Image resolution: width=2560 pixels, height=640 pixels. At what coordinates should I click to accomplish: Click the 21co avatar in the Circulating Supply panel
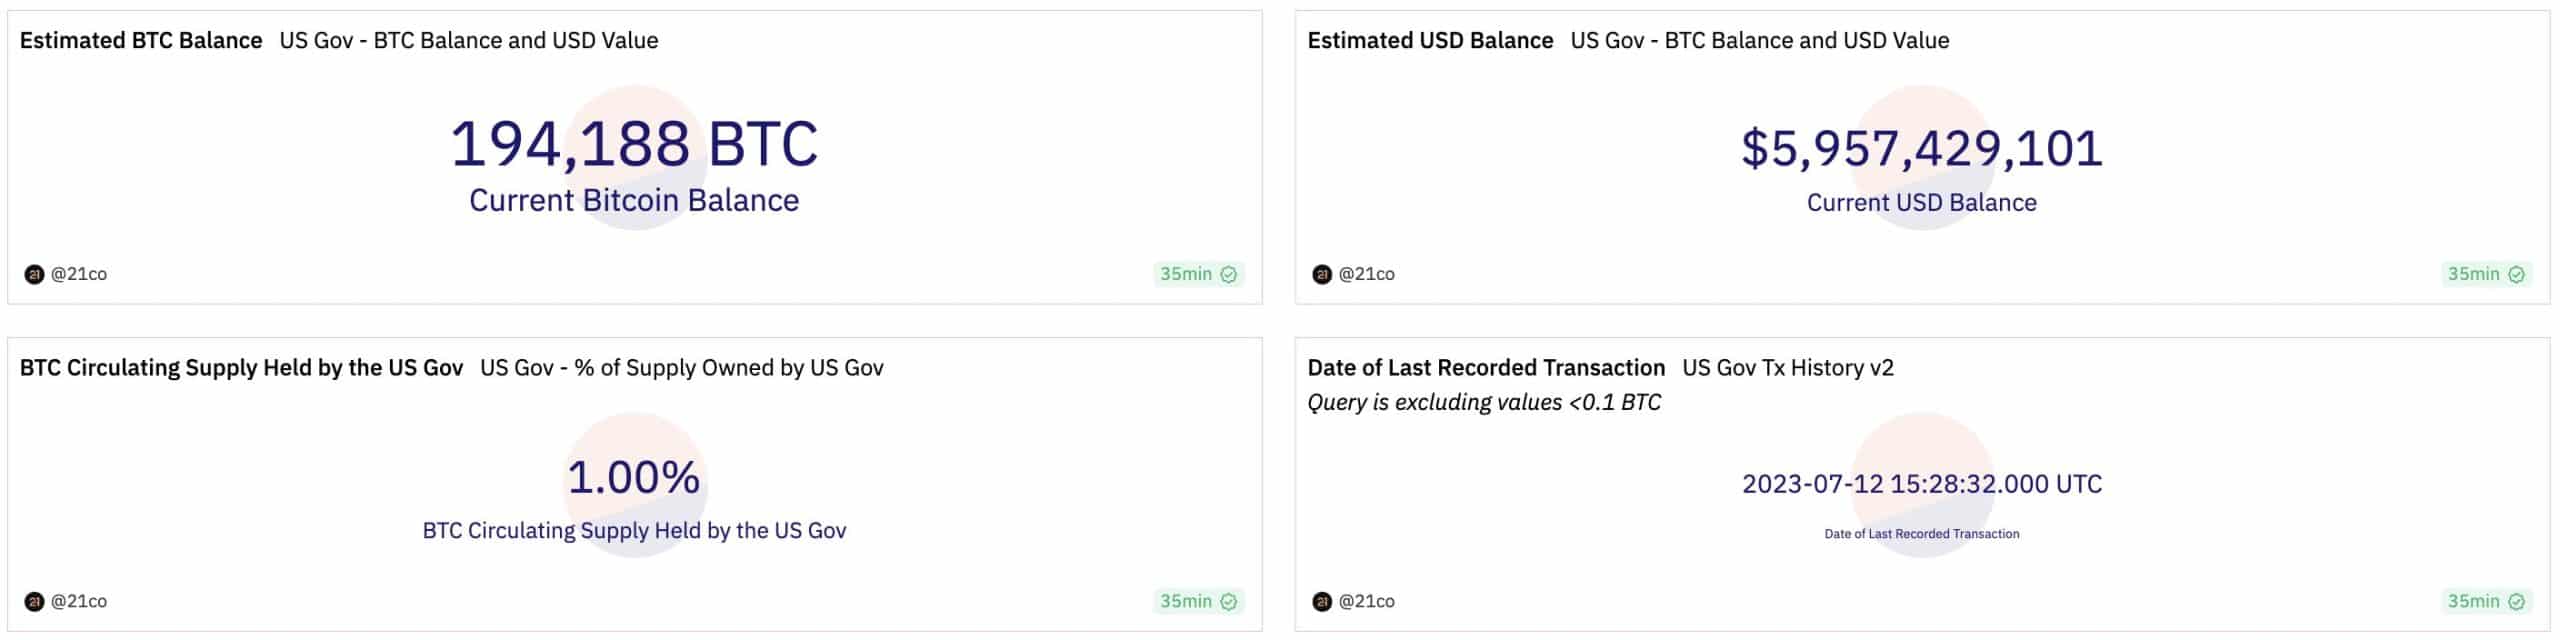(x=34, y=601)
